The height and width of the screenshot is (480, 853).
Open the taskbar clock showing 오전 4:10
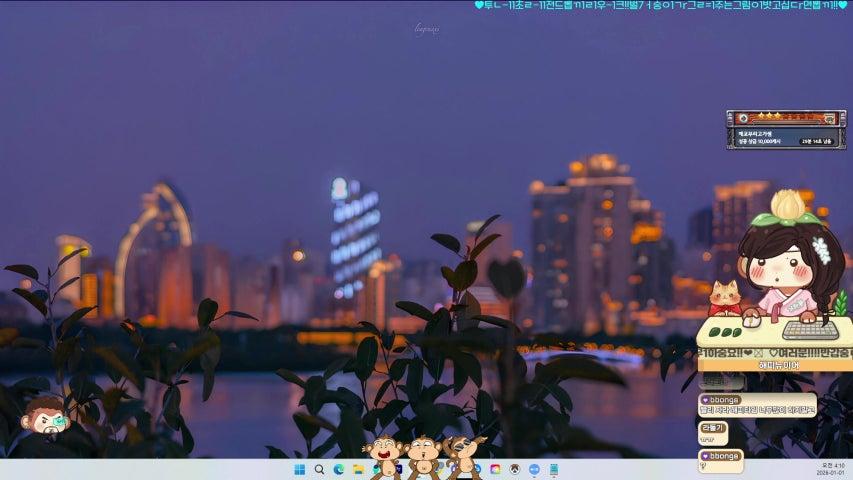833,469
